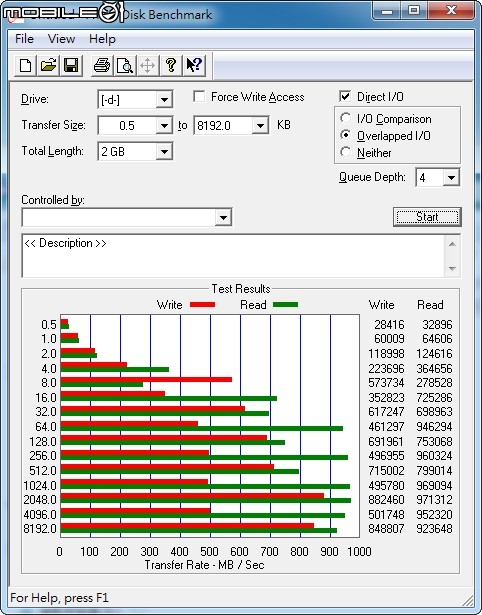Select the I/O Comparison radio button
The width and height of the screenshot is (482, 615).
[346, 118]
